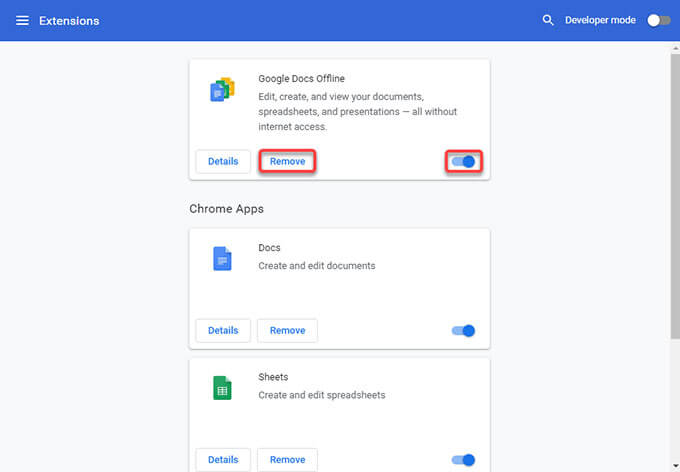
Task: Disable the Google Docs Offline toggle
Action: click(463, 162)
